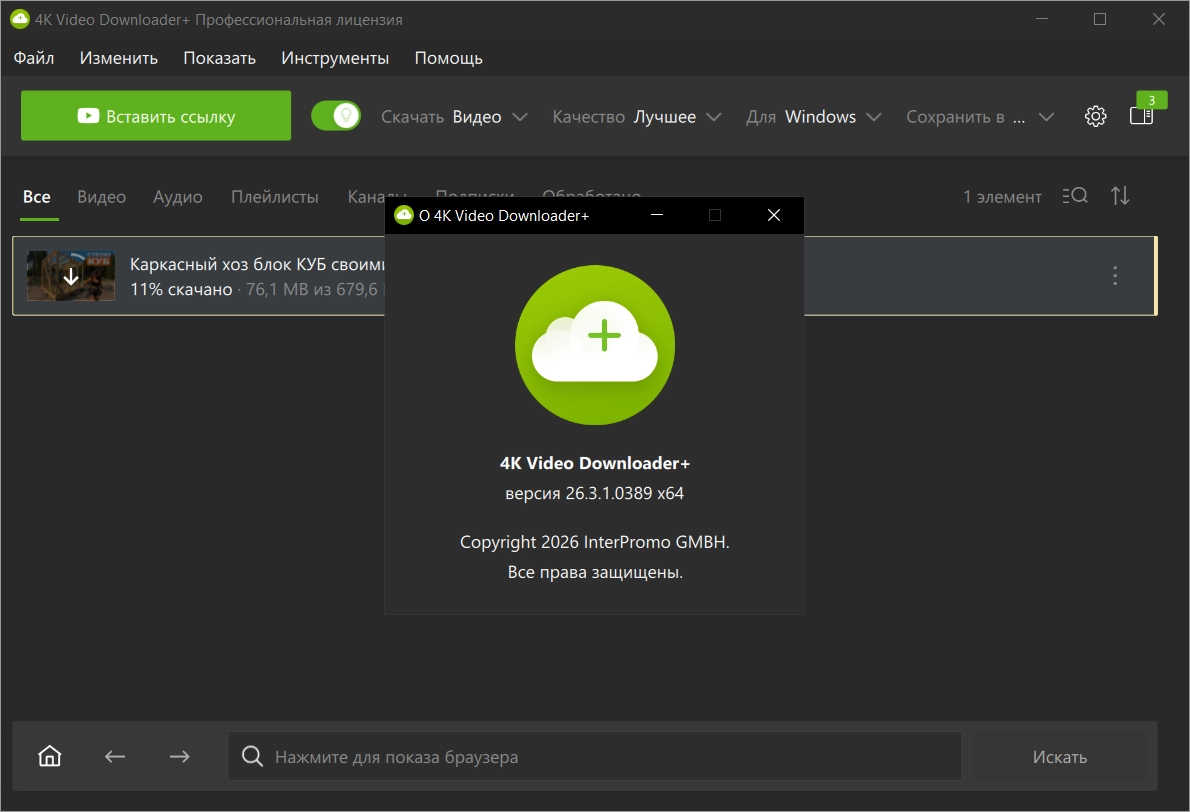1190x812 pixels.
Task: Click the About dialog title-bar app icon
Action: pyautogui.click(x=404, y=216)
